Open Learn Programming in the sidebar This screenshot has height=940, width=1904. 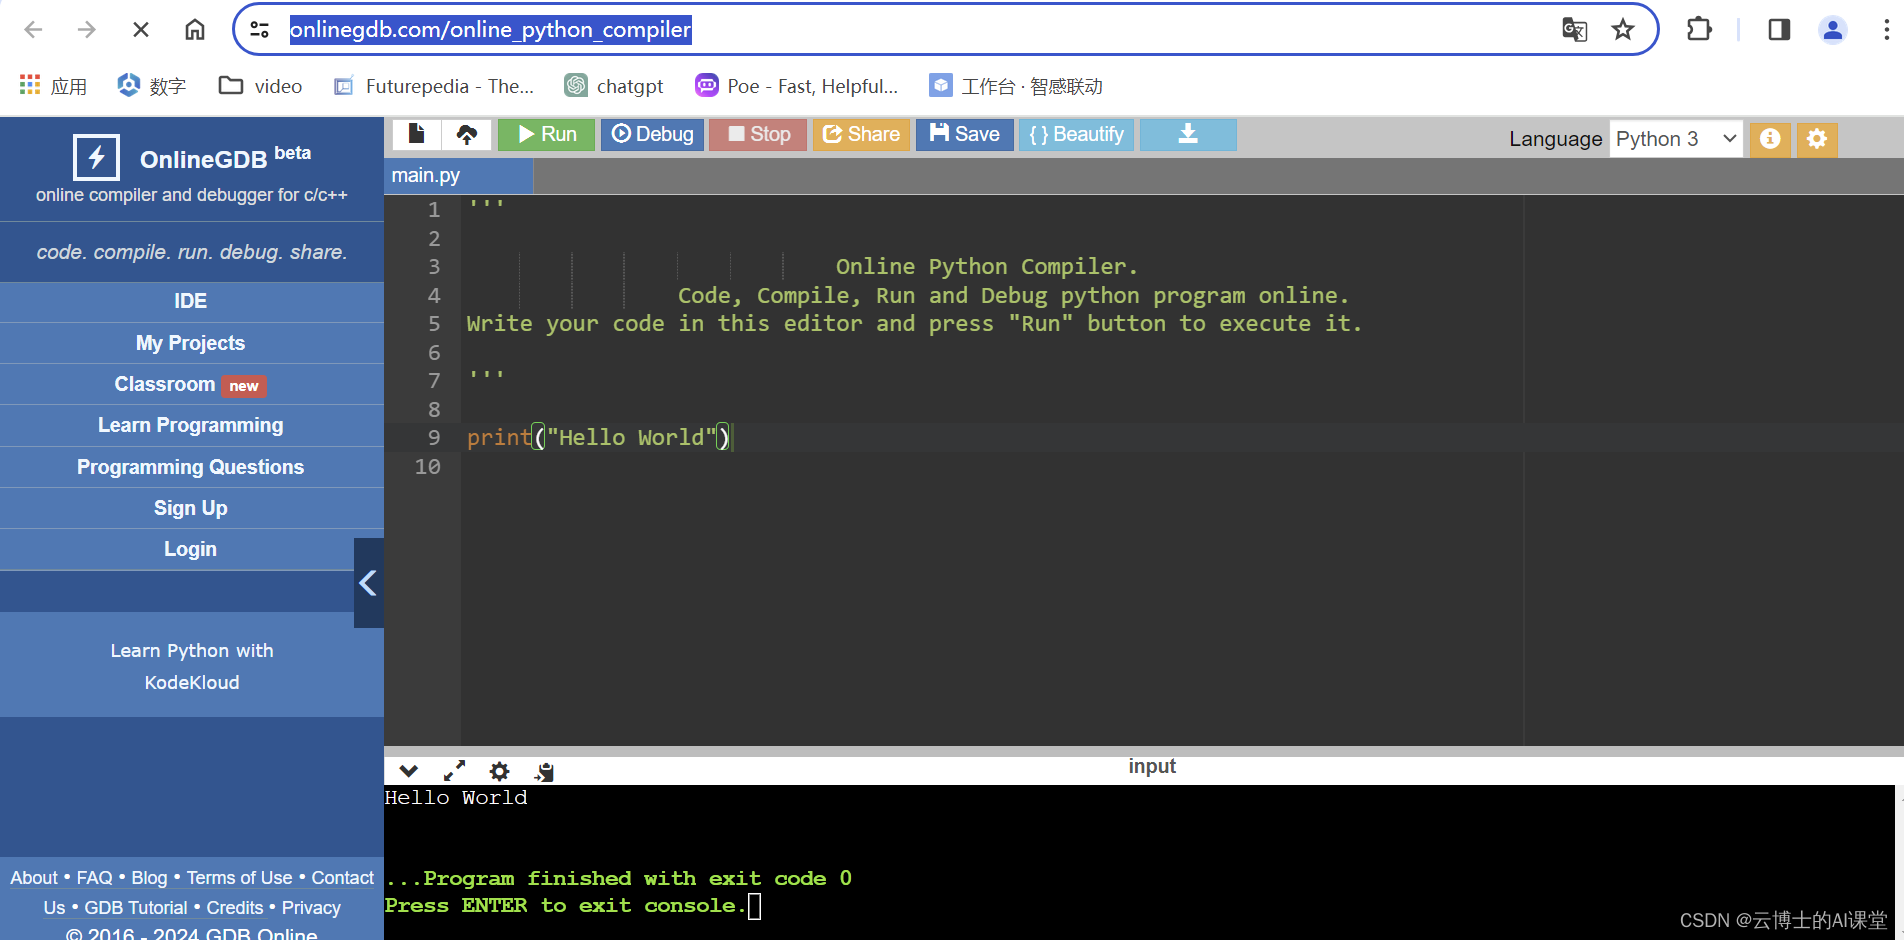(x=190, y=425)
